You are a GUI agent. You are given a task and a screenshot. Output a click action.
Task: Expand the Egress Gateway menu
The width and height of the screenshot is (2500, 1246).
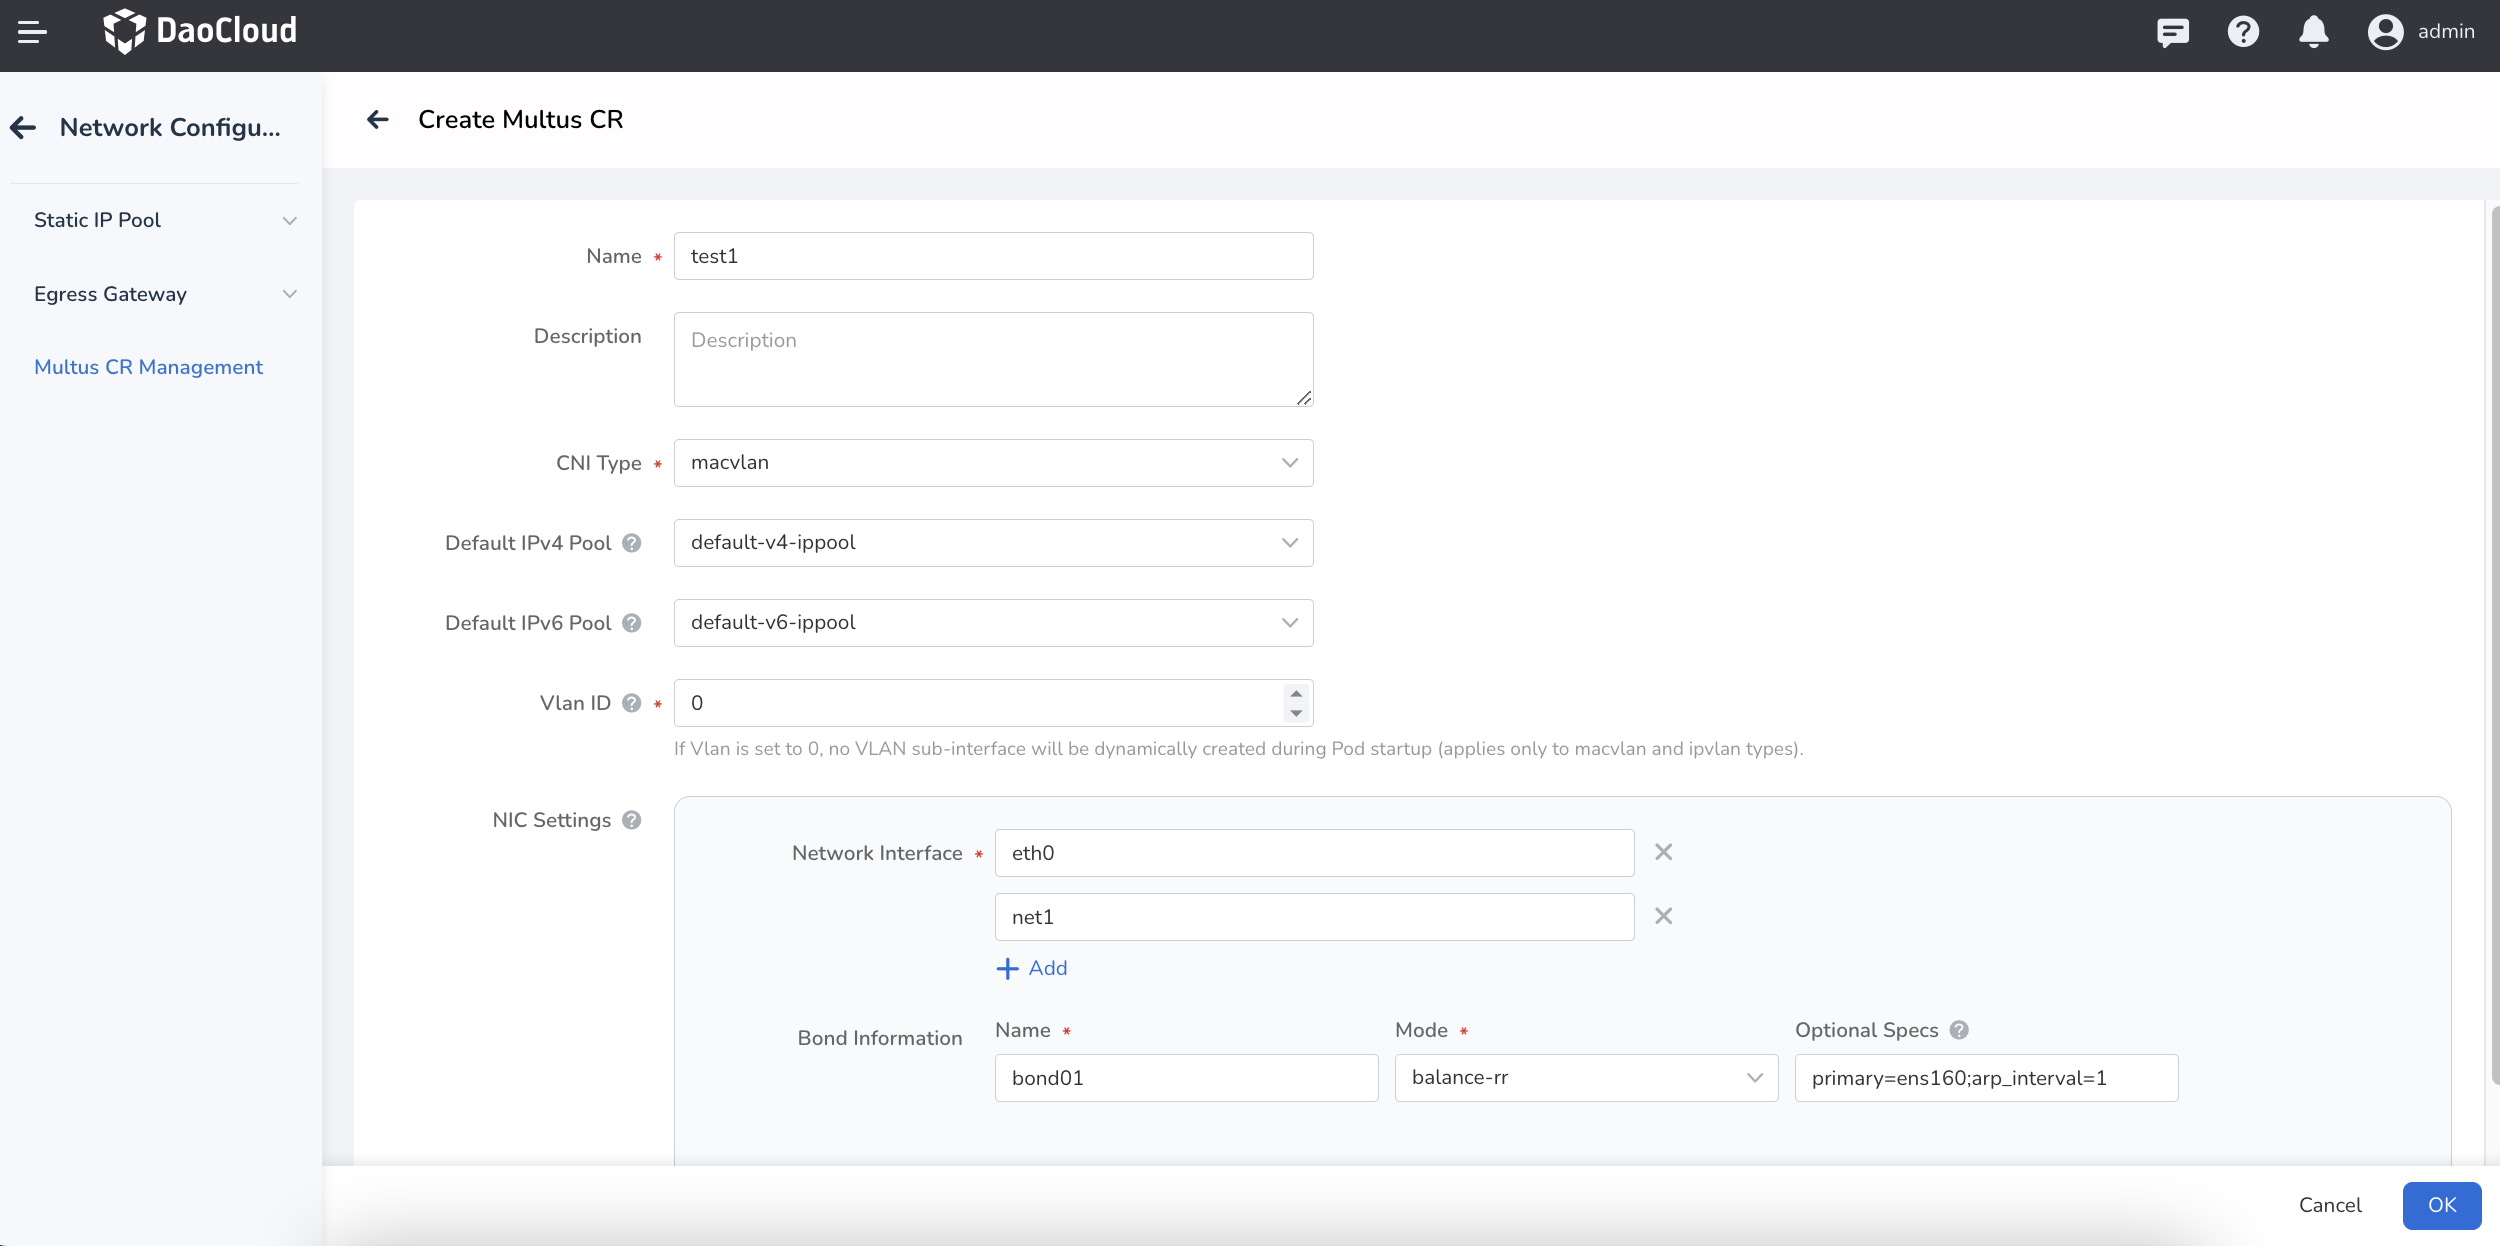pos(165,294)
